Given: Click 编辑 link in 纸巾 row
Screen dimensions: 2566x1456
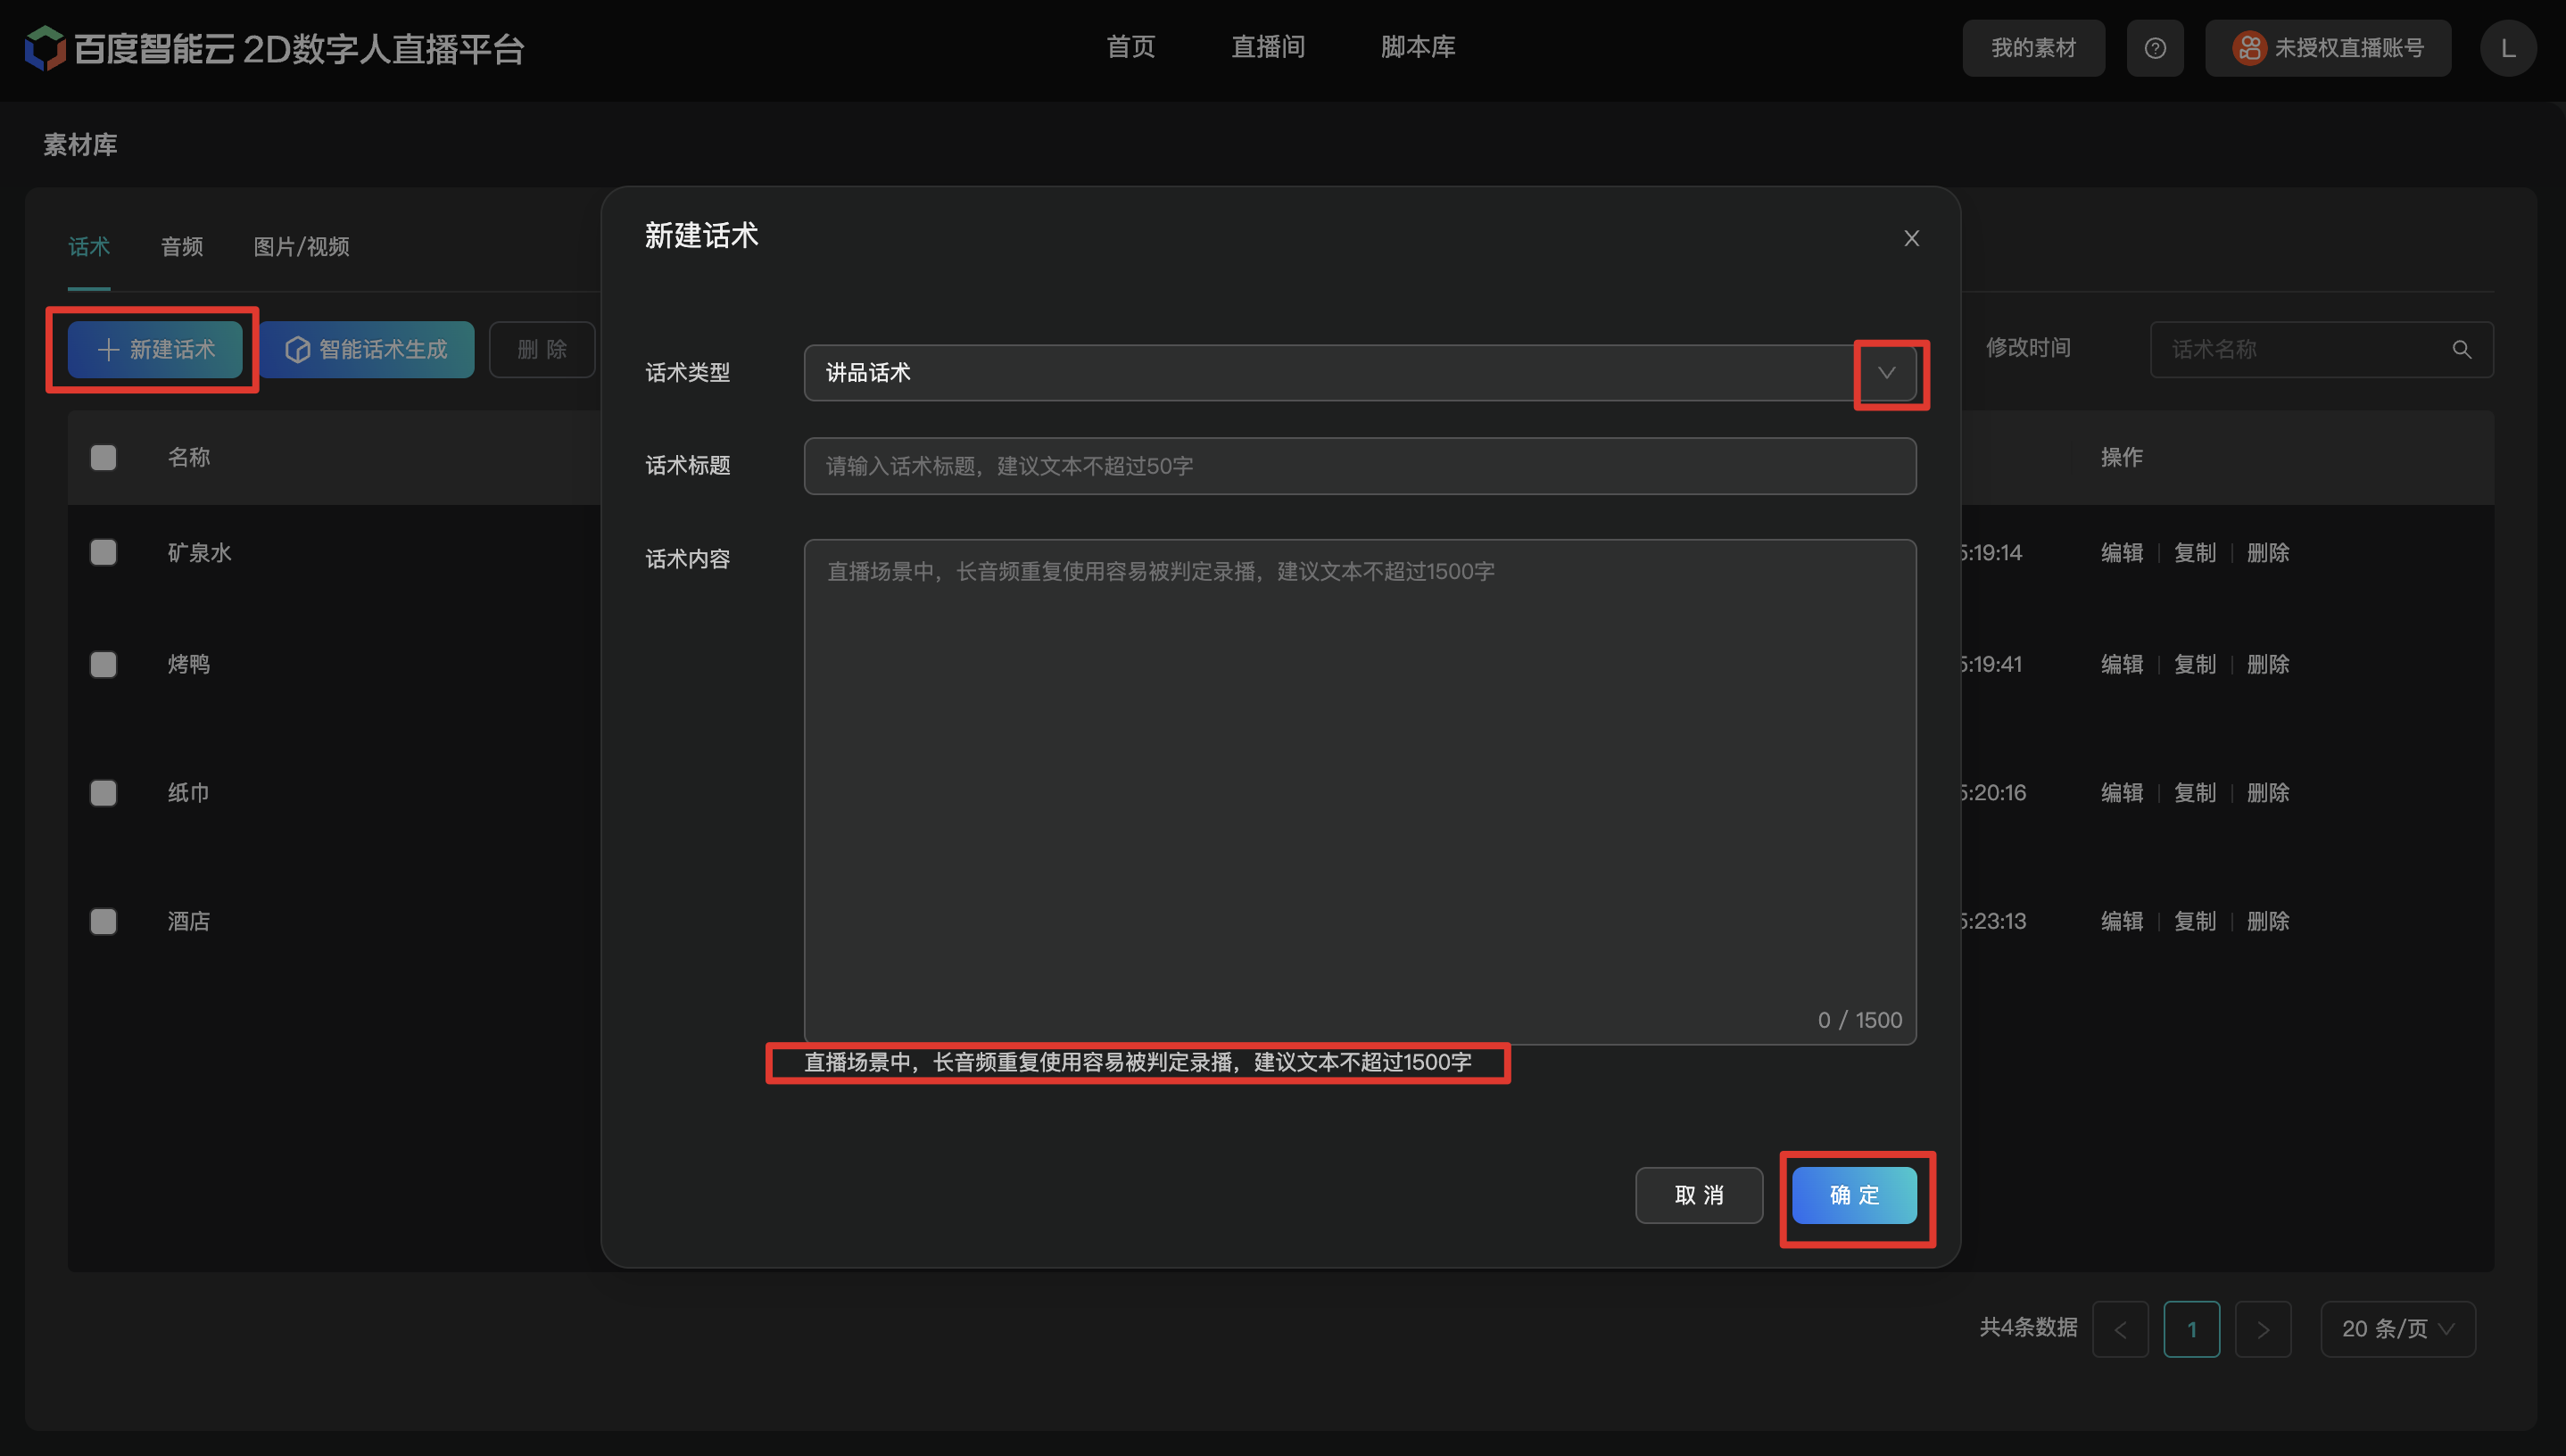Looking at the screenshot, I should coord(2122,793).
